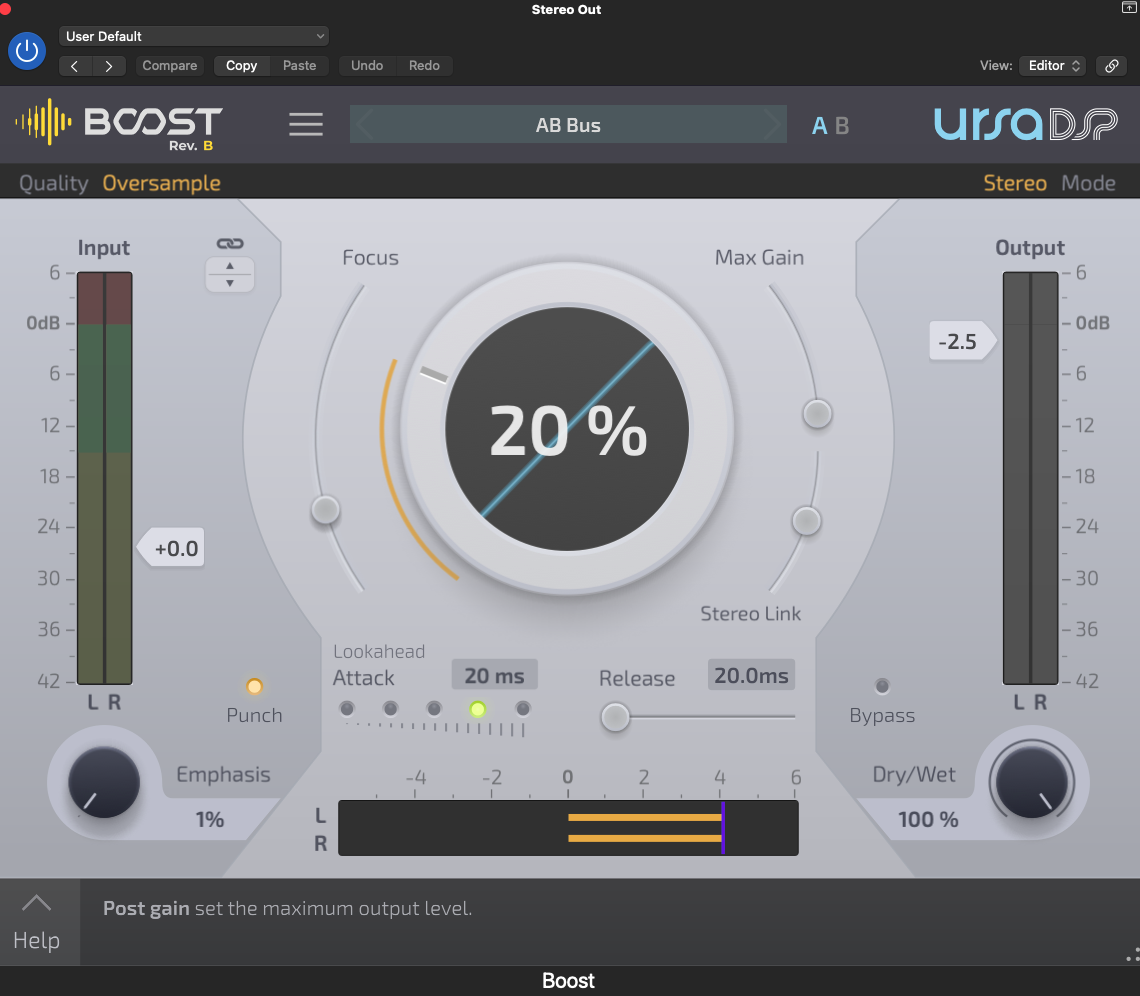Select previous preset left of AB Bus
1140x996 pixels.
pyautogui.click(x=366, y=124)
